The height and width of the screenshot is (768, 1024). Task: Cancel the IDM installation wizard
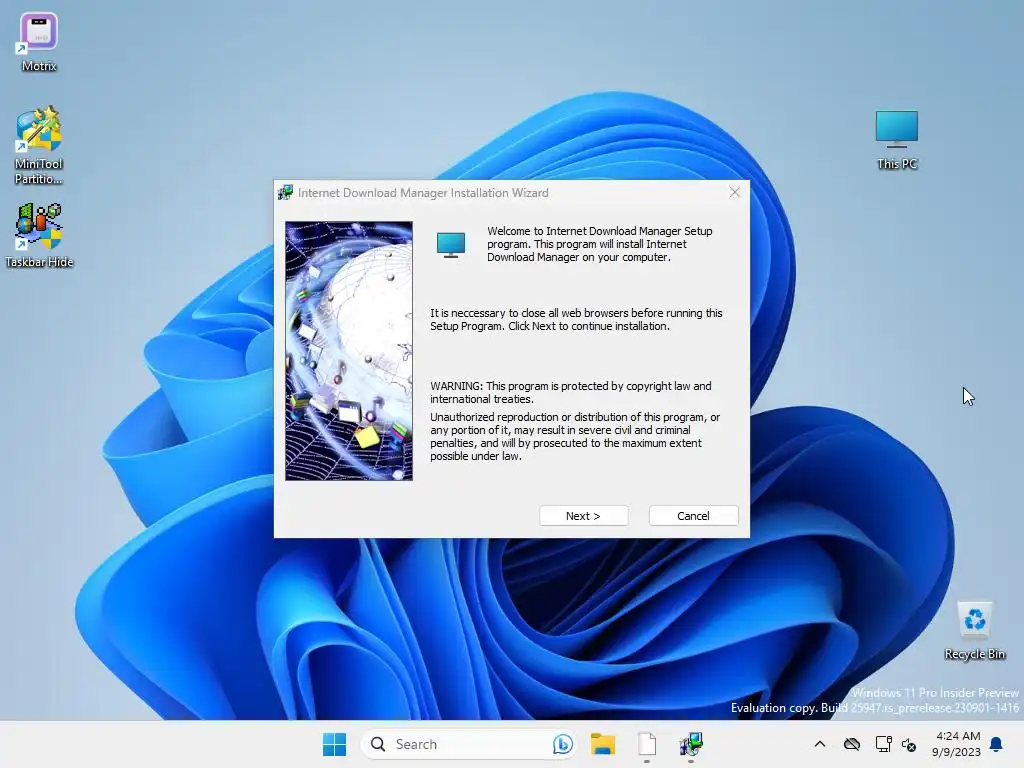click(693, 516)
